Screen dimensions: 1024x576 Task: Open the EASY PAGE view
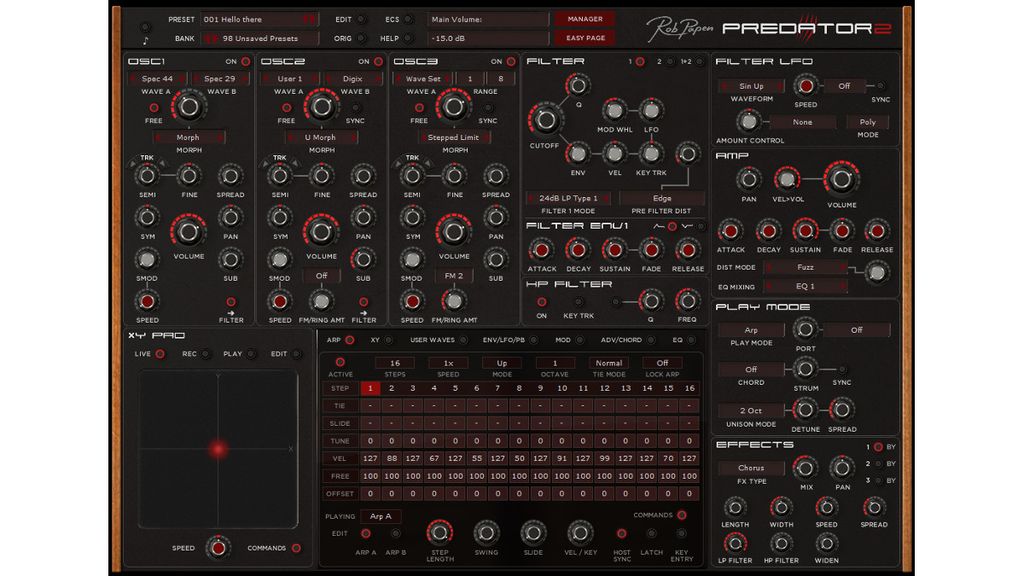(585, 40)
